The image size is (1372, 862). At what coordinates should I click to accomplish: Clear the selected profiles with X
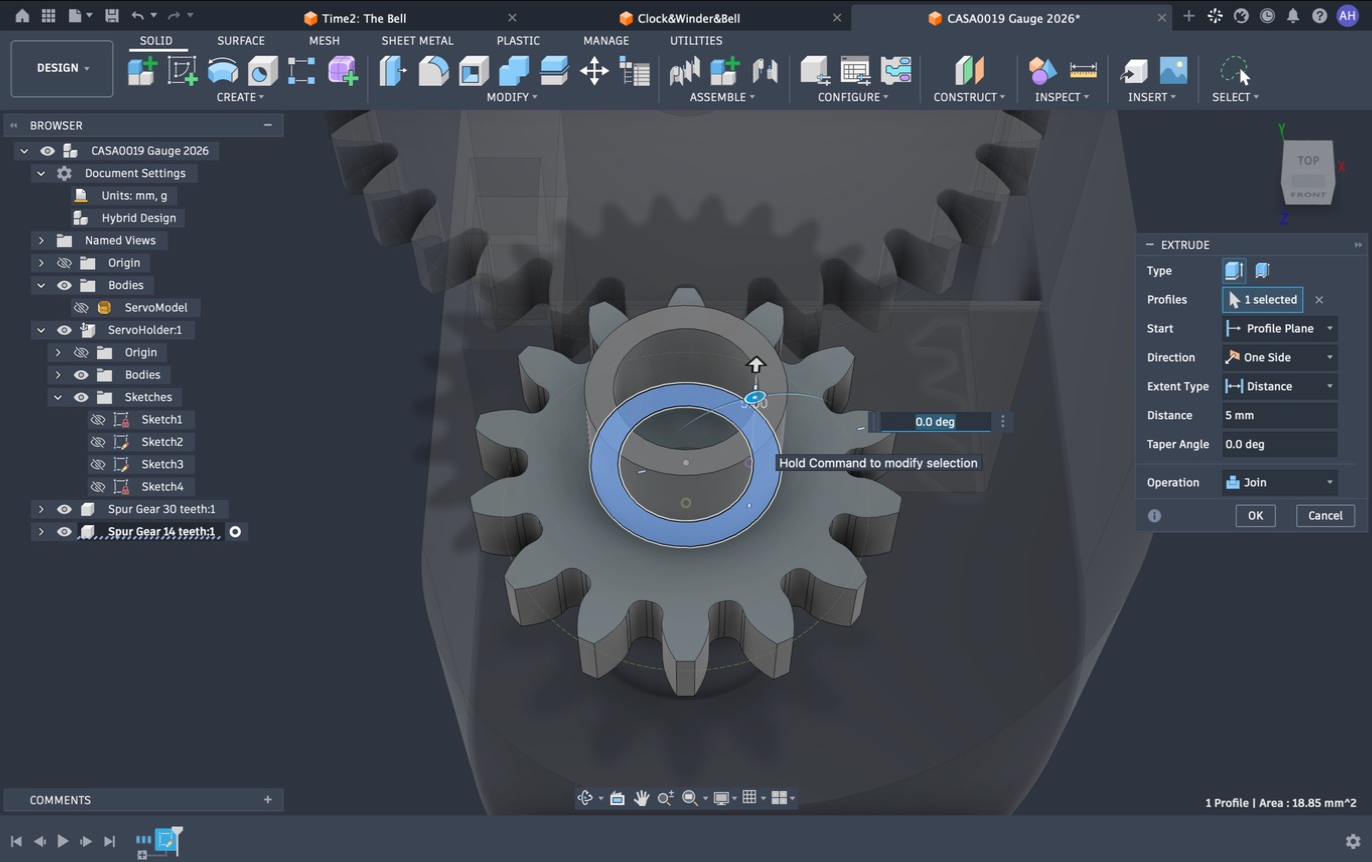click(x=1319, y=300)
